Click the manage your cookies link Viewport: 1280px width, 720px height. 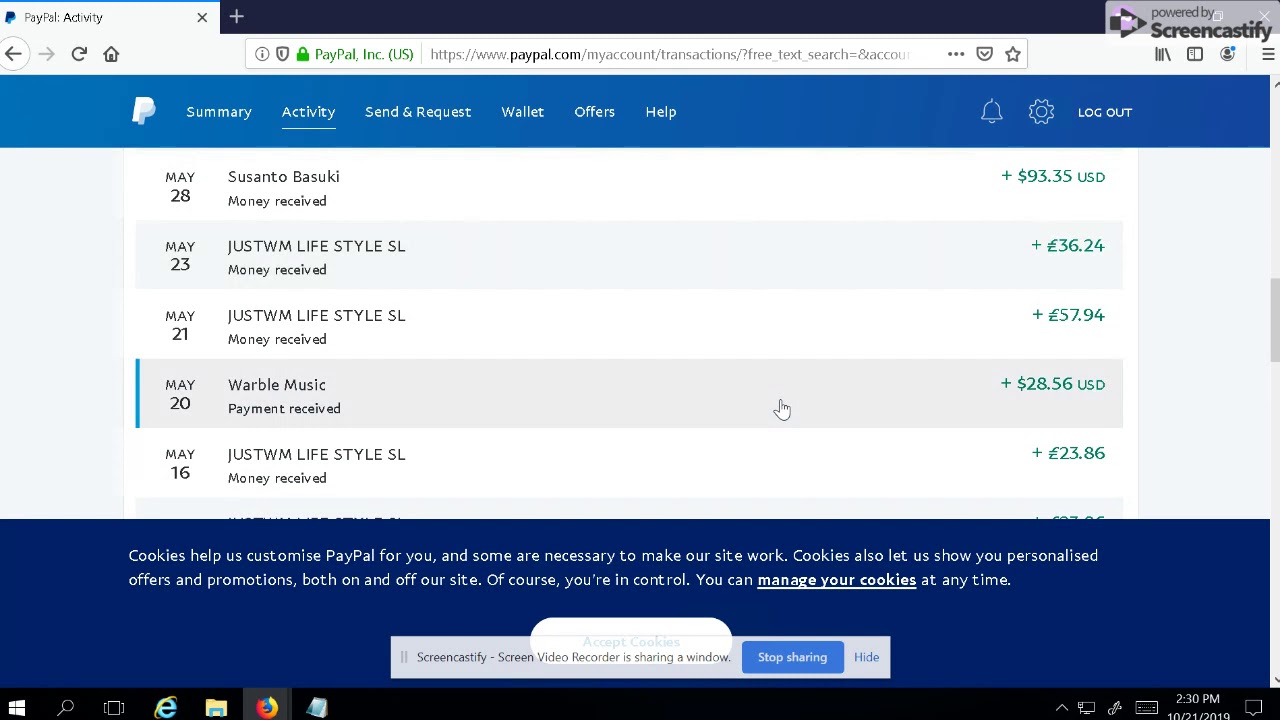point(836,580)
